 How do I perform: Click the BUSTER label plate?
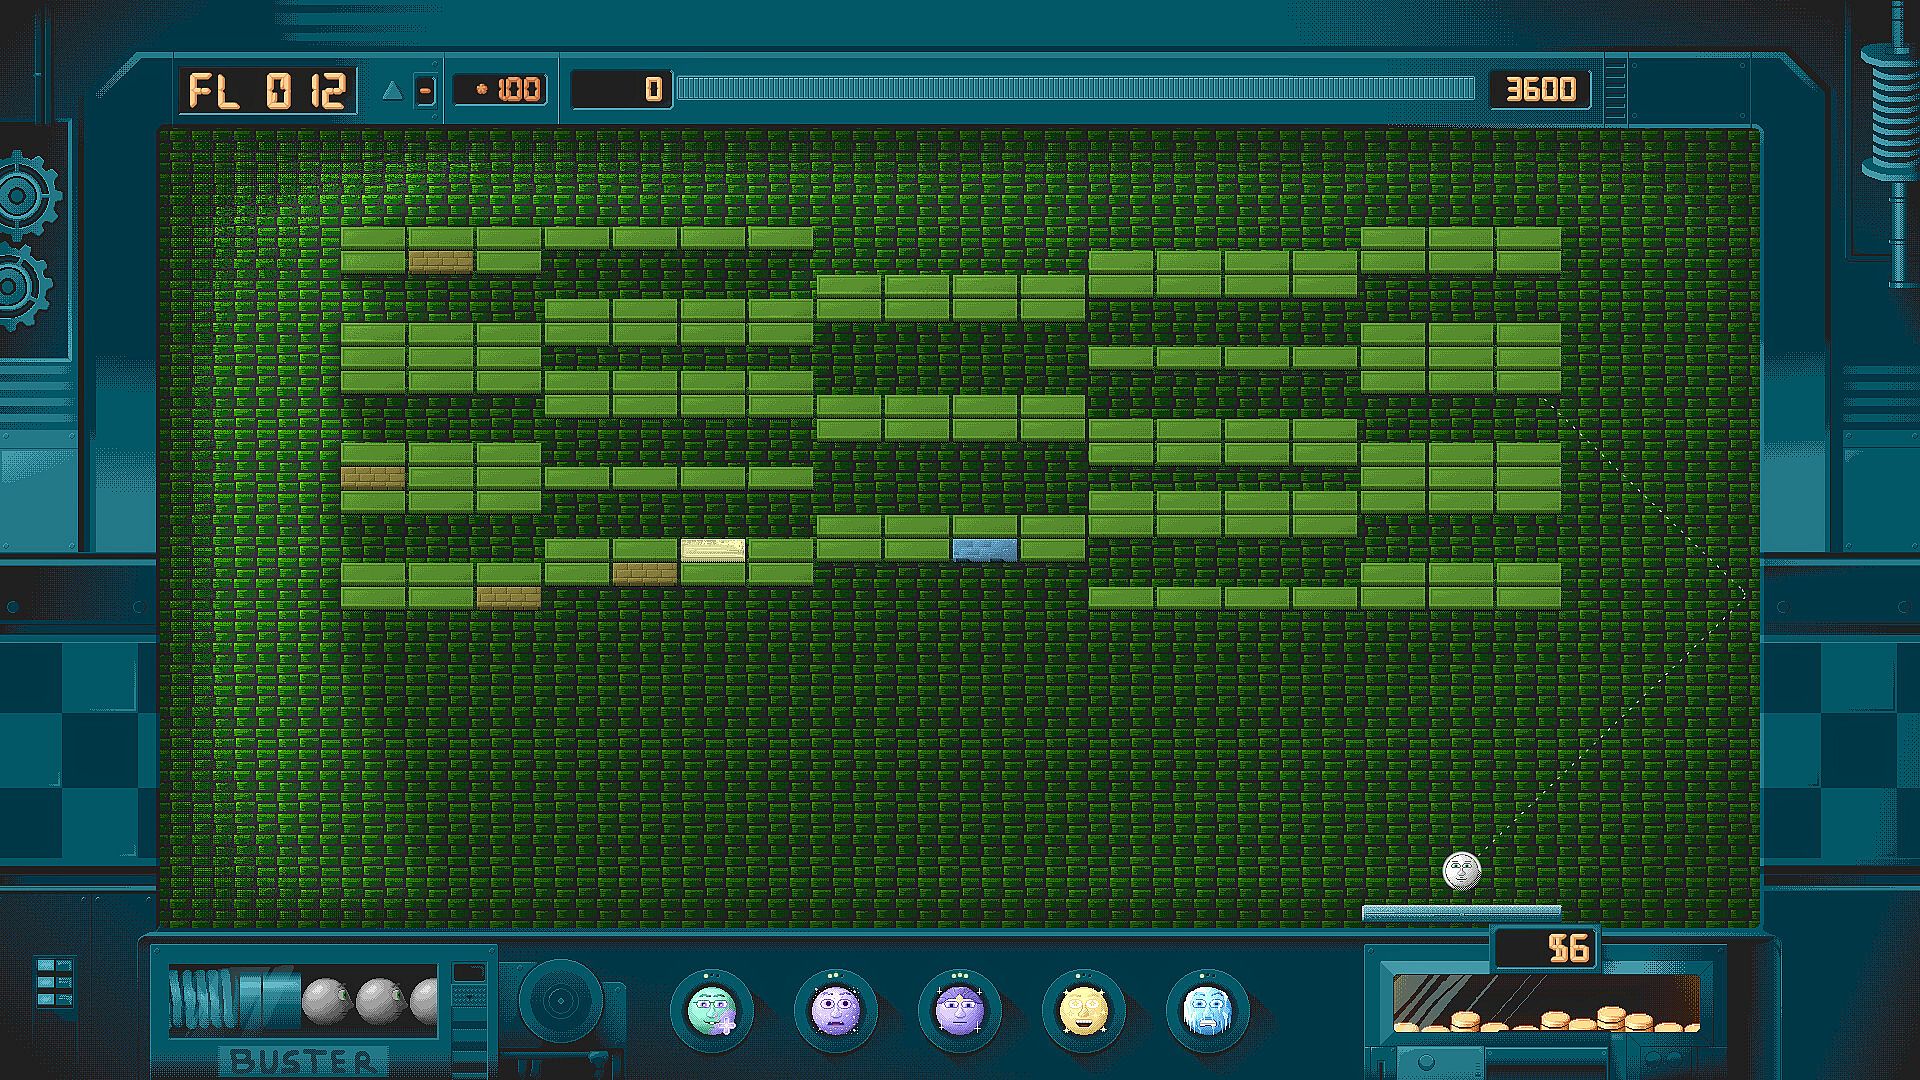coord(304,1060)
